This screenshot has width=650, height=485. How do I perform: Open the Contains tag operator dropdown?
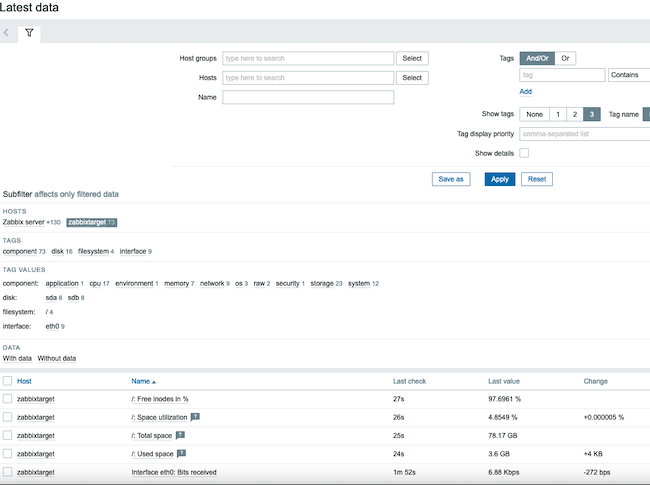pyautogui.click(x=628, y=75)
